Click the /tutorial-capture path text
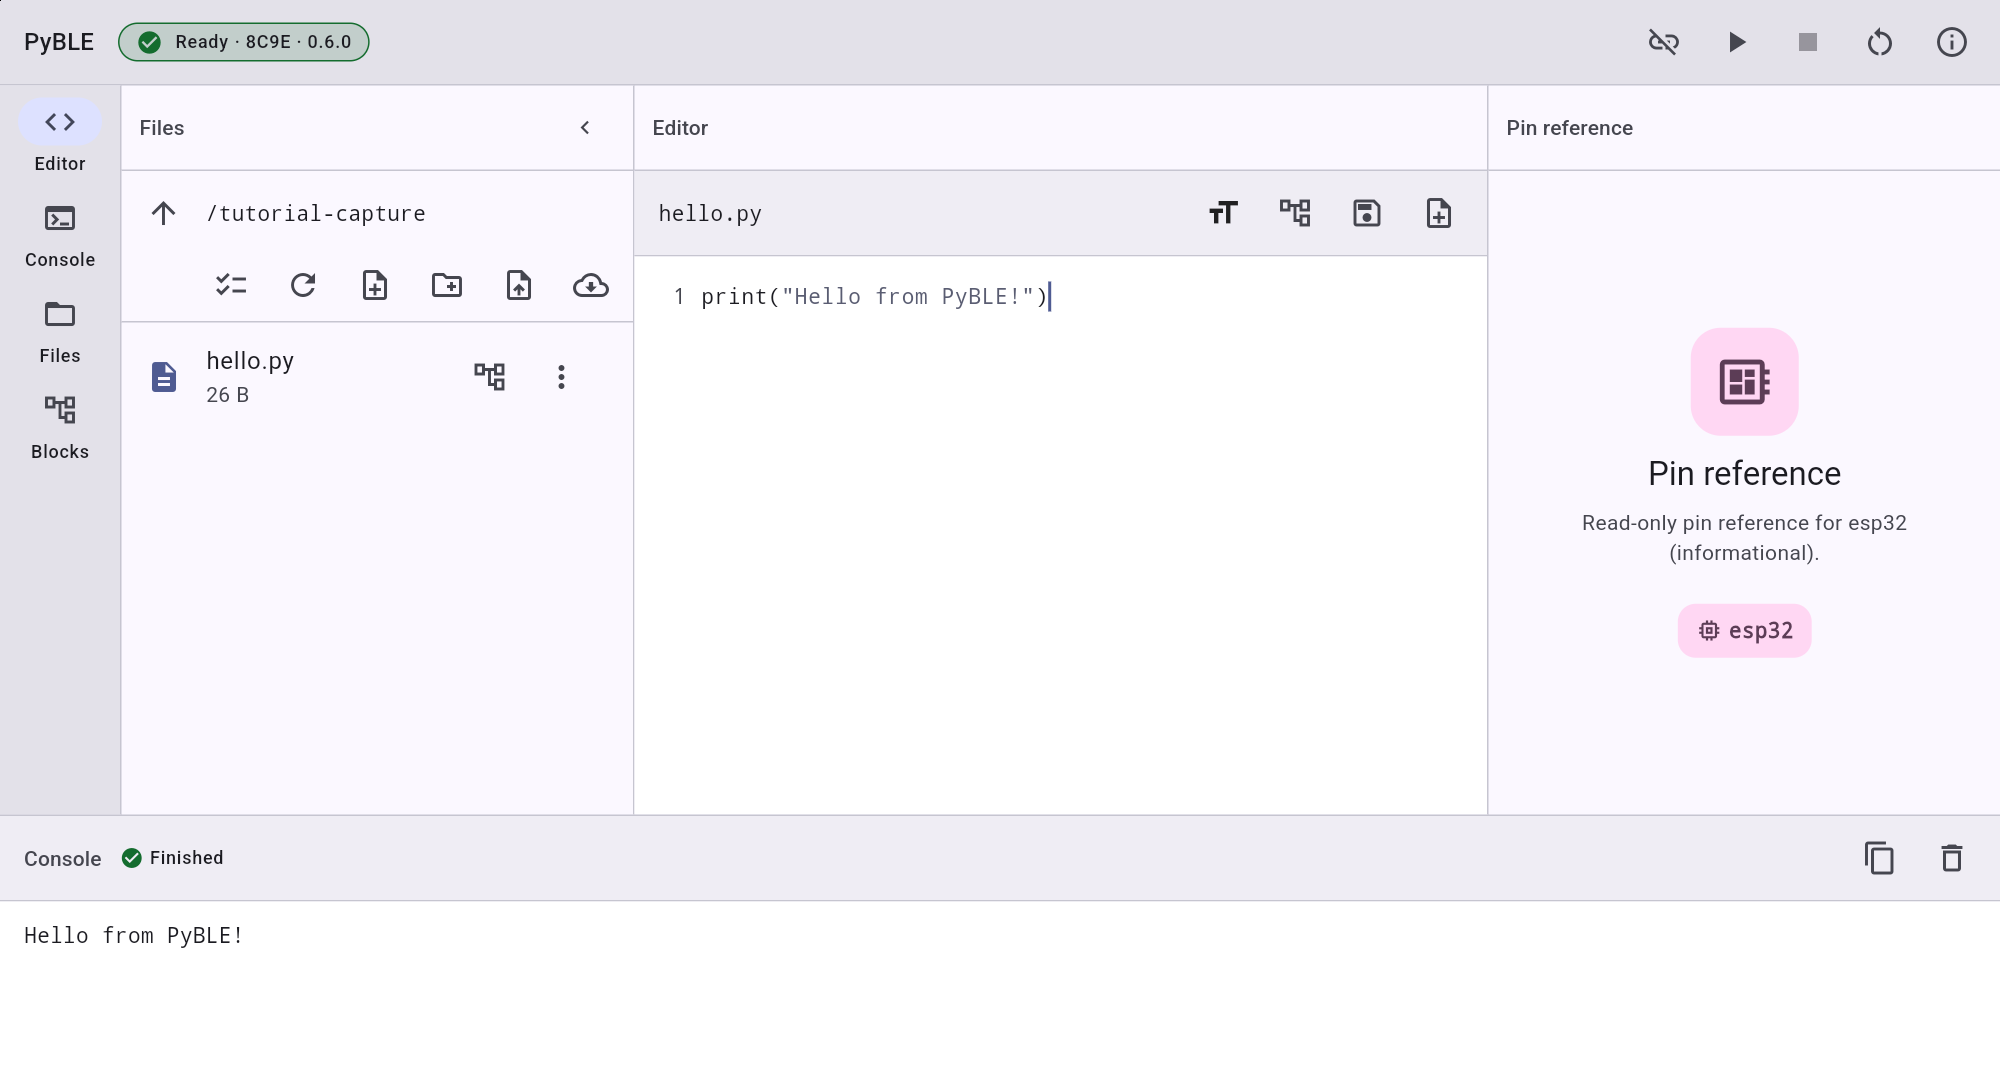The width and height of the screenshot is (2000, 1092). click(316, 213)
